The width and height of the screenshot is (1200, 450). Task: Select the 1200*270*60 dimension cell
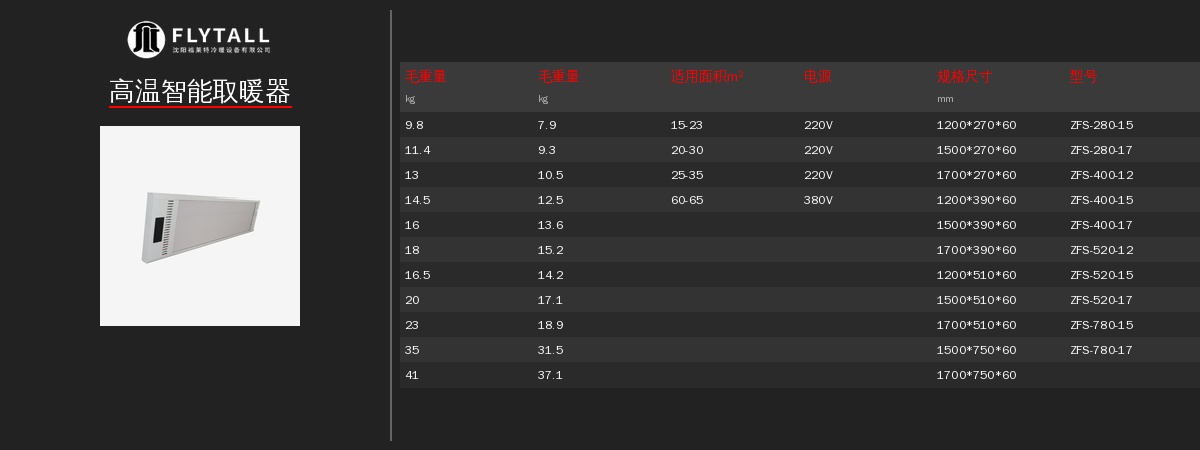pos(976,125)
